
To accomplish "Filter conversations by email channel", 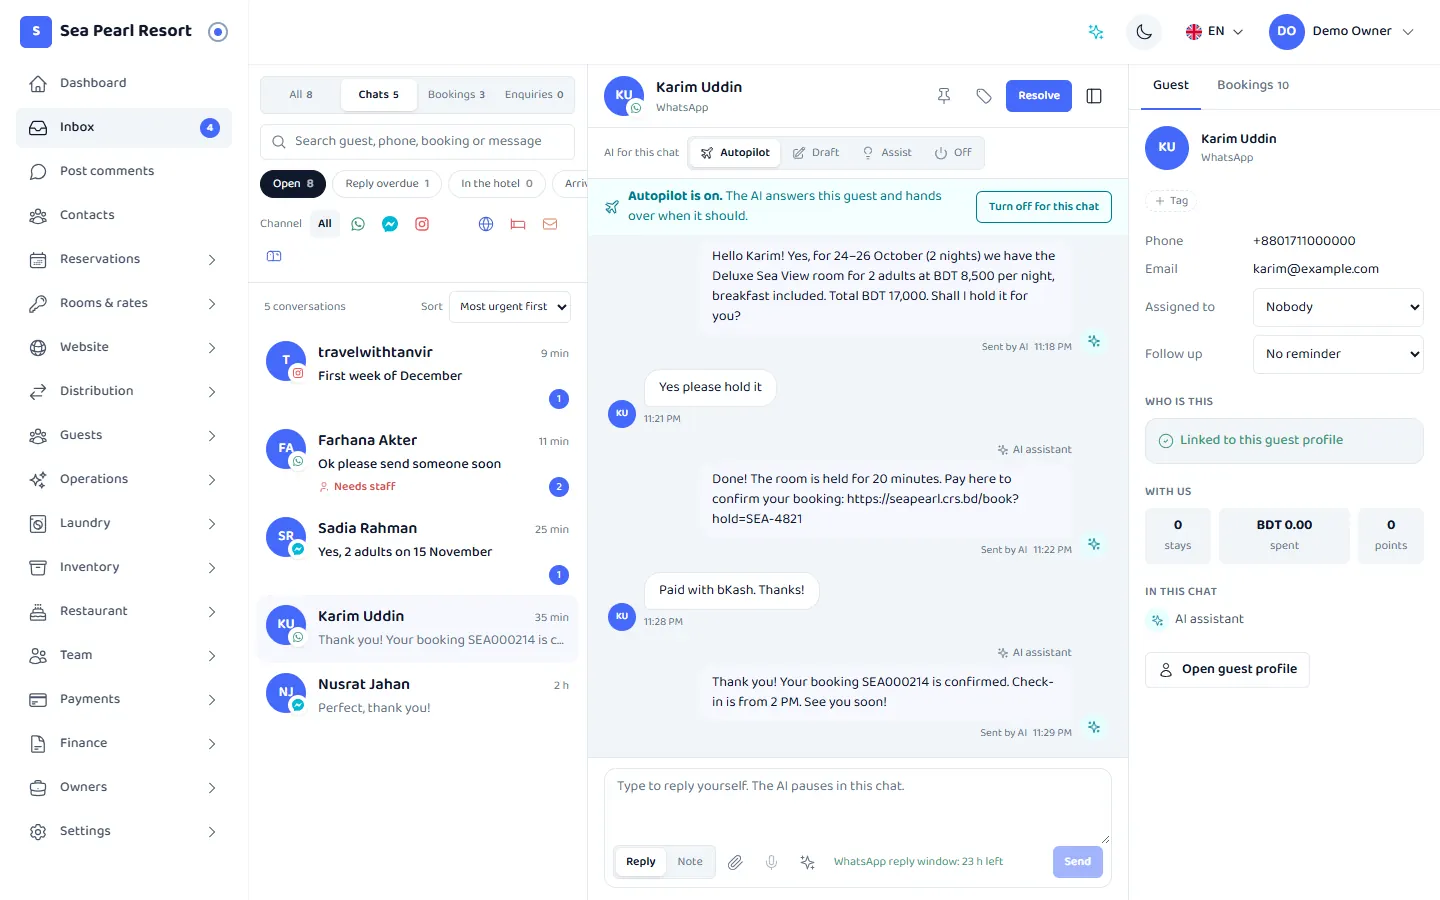I will [x=550, y=224].
